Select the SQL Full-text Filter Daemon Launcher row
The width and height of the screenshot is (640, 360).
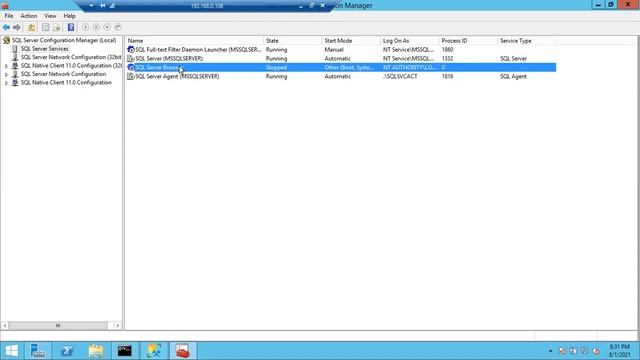(341, 49)
